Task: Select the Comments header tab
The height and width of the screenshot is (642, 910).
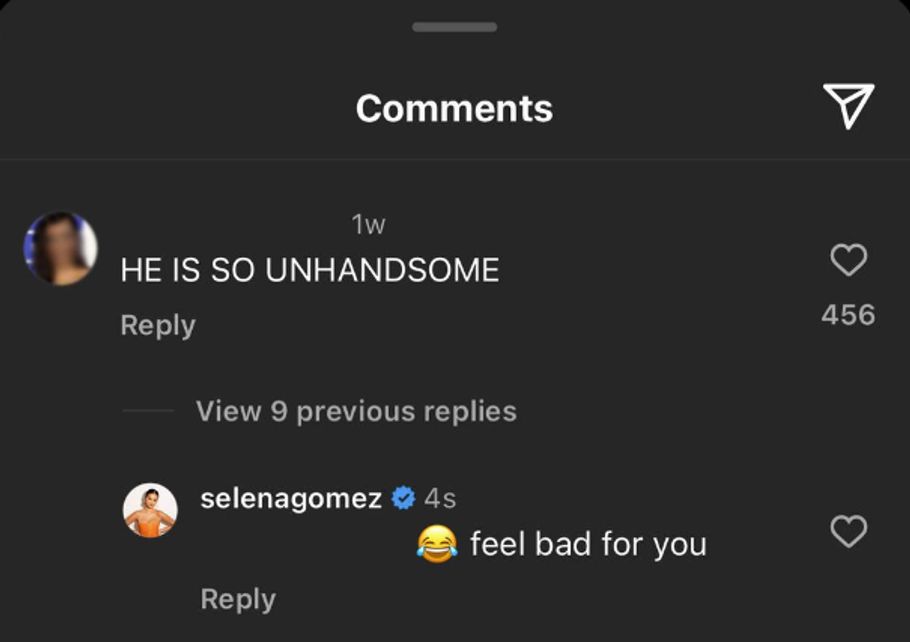Action: pyautogui.click(x=455, y=108)
